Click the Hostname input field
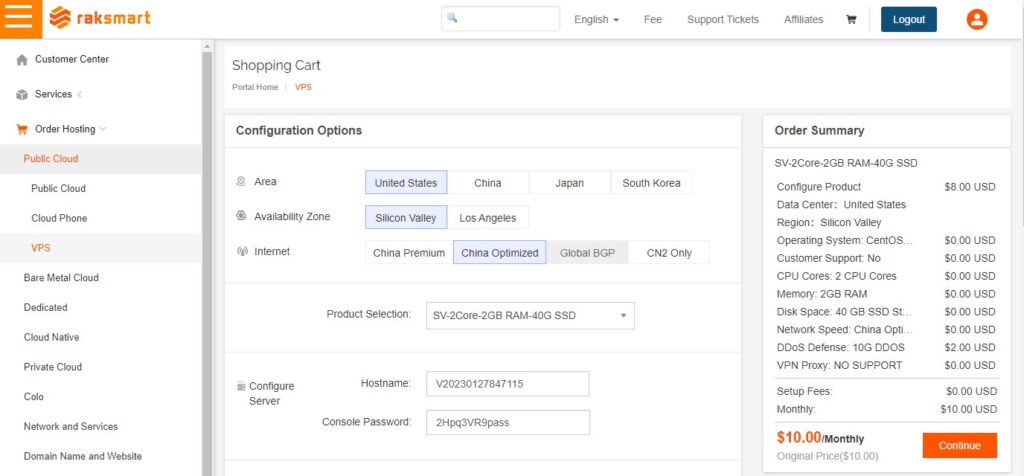 [x=507, y=384]
